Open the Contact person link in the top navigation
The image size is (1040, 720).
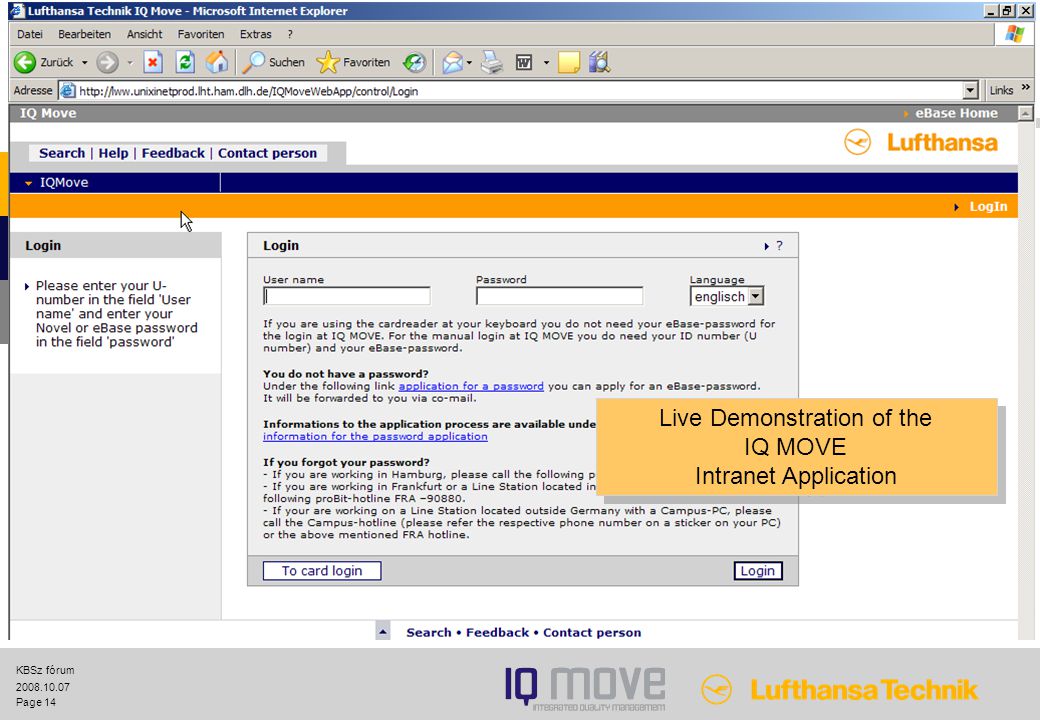267,153
